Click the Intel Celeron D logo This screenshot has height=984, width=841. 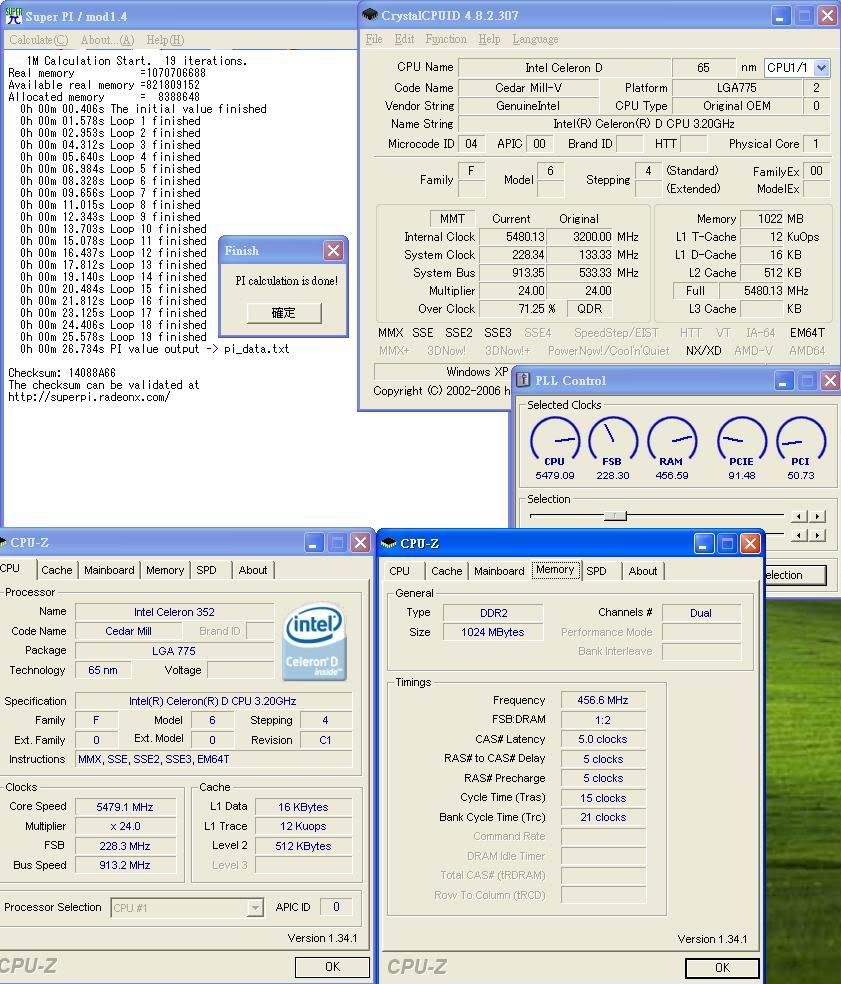pyautogui.click(x=314, y=642)
